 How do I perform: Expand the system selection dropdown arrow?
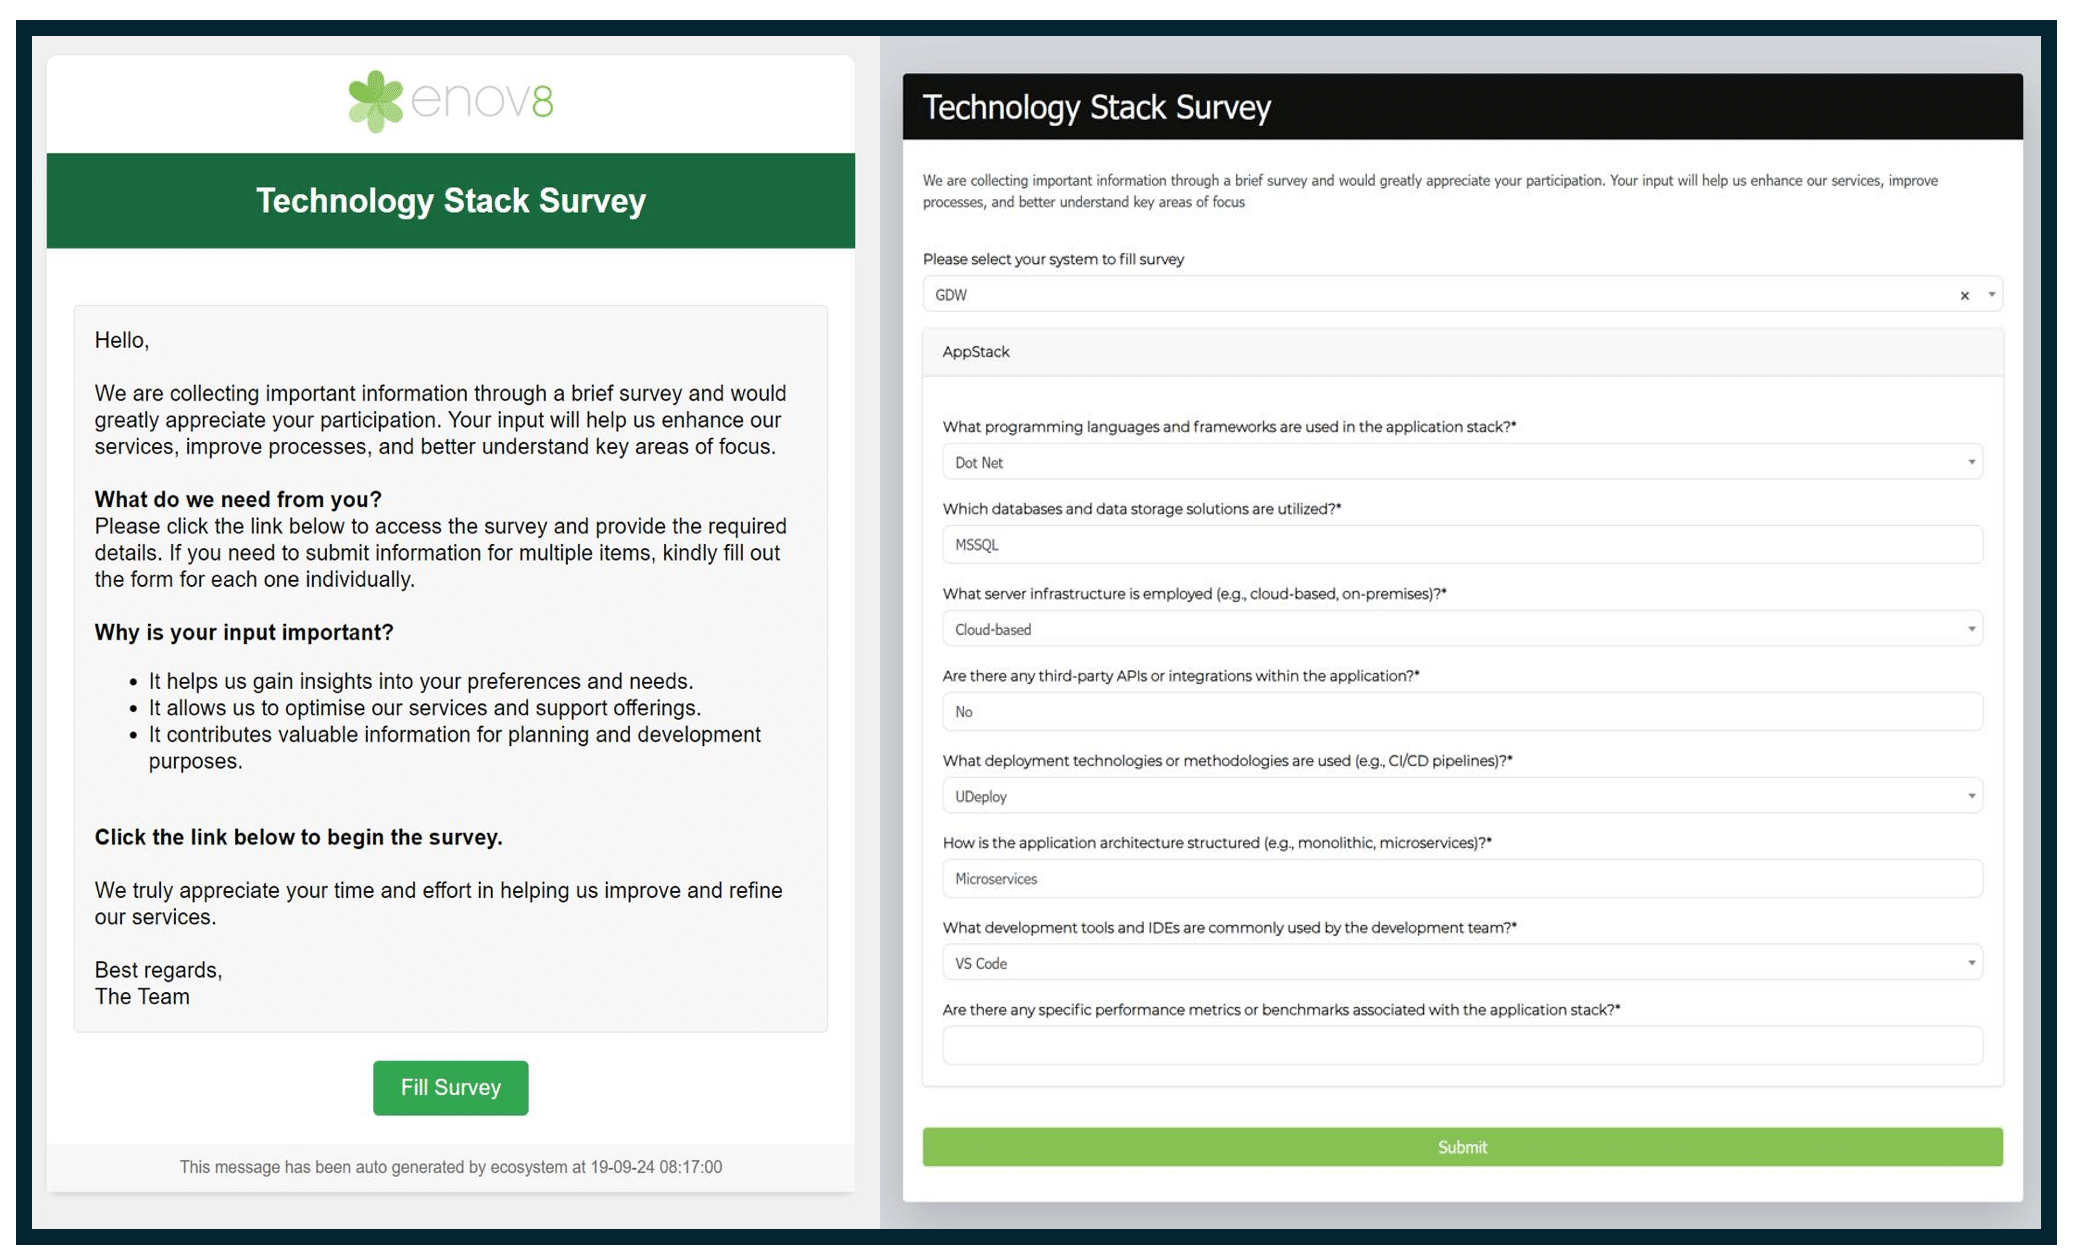click(1991, 295)
